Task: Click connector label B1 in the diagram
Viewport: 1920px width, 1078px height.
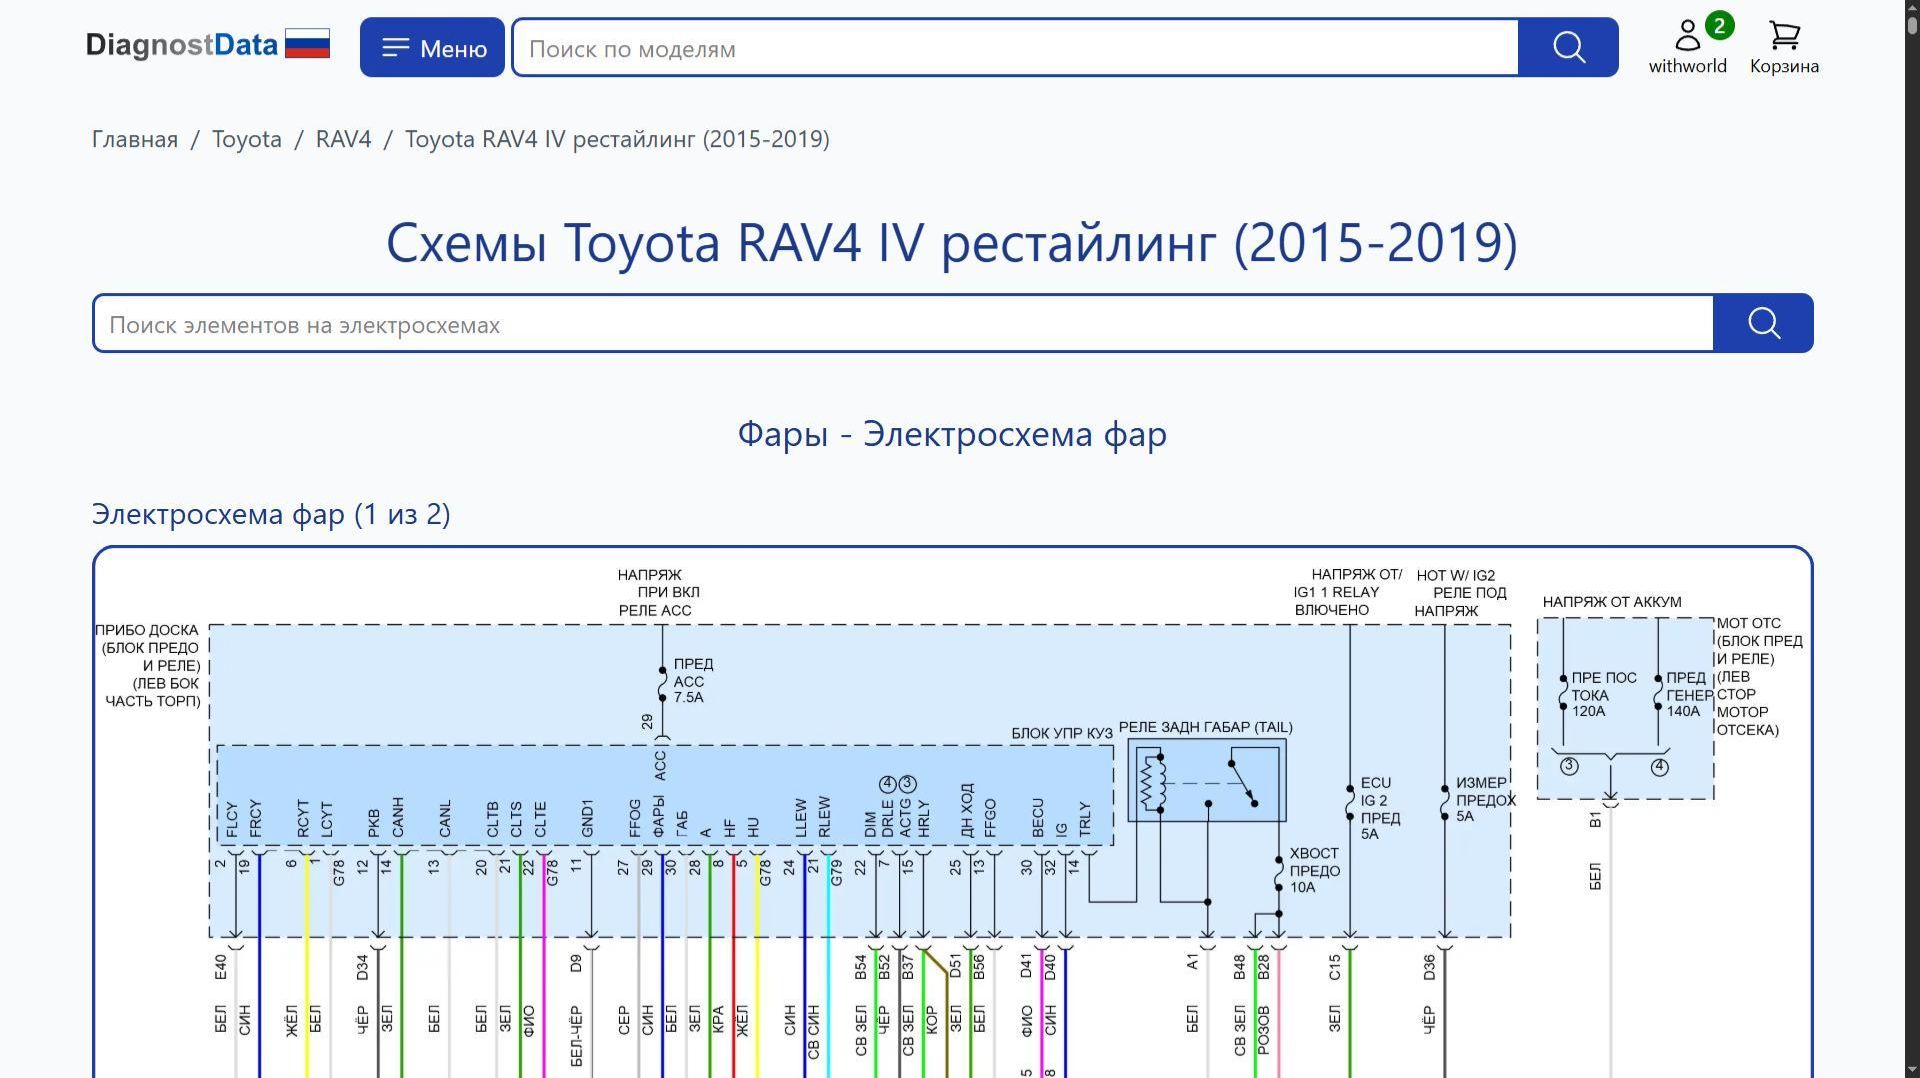Action: (x=1595, y=820)
